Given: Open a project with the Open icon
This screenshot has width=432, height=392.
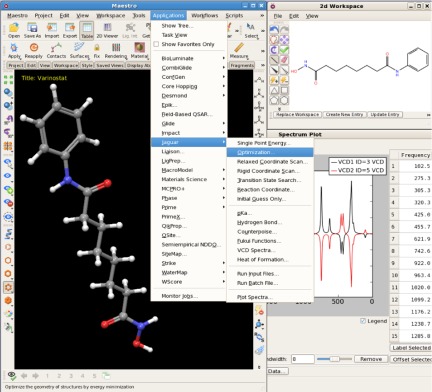Looking at the screenshot, I should click(x=14, y=30).
